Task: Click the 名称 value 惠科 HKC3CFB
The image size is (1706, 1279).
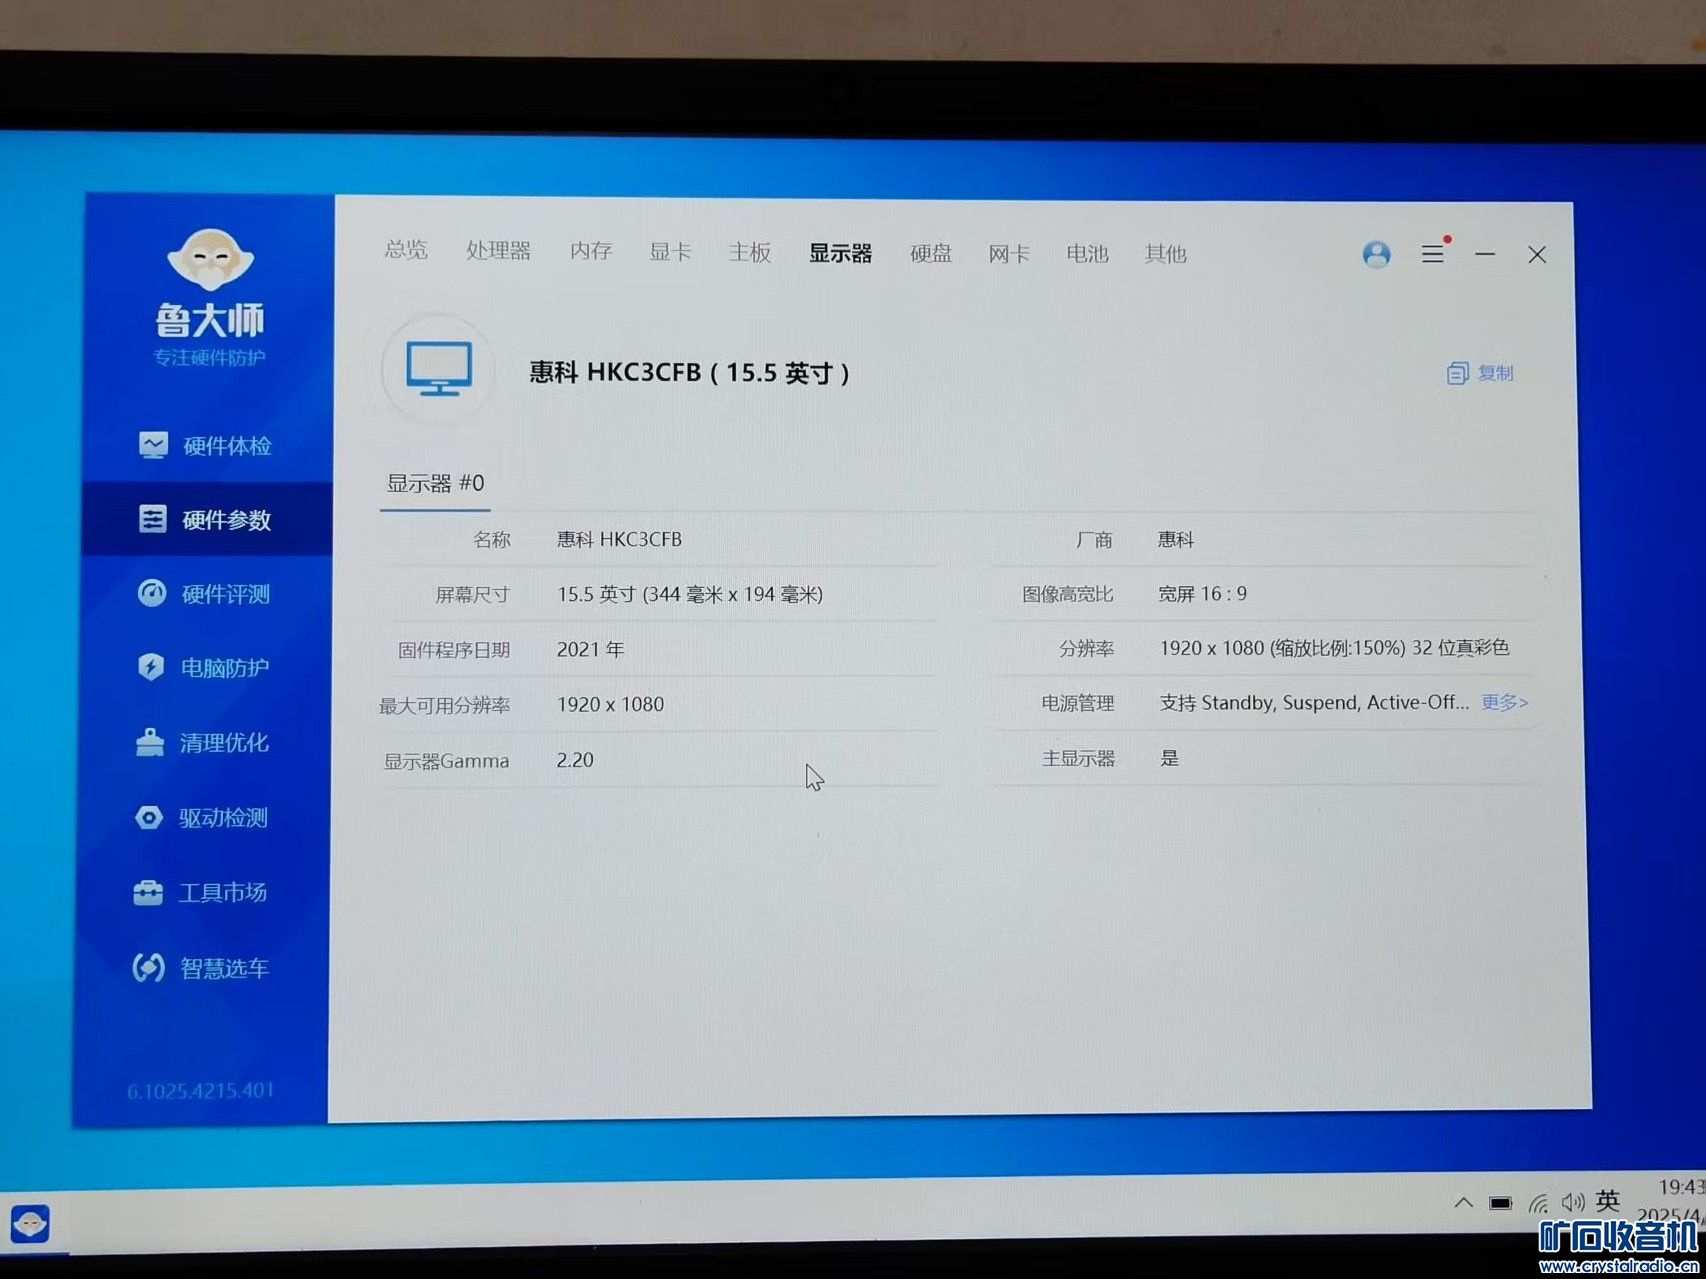Action: point(619,539)
